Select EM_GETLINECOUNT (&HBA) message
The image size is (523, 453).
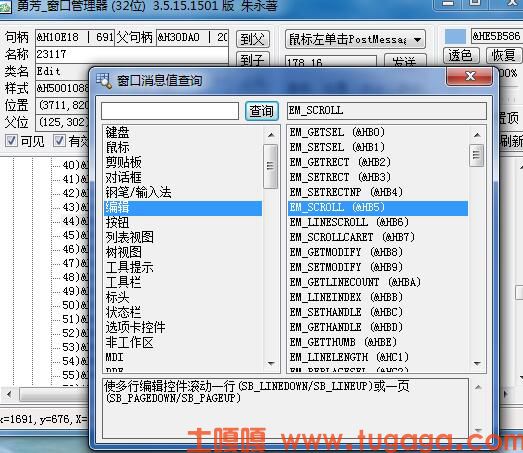pos(378,283)
